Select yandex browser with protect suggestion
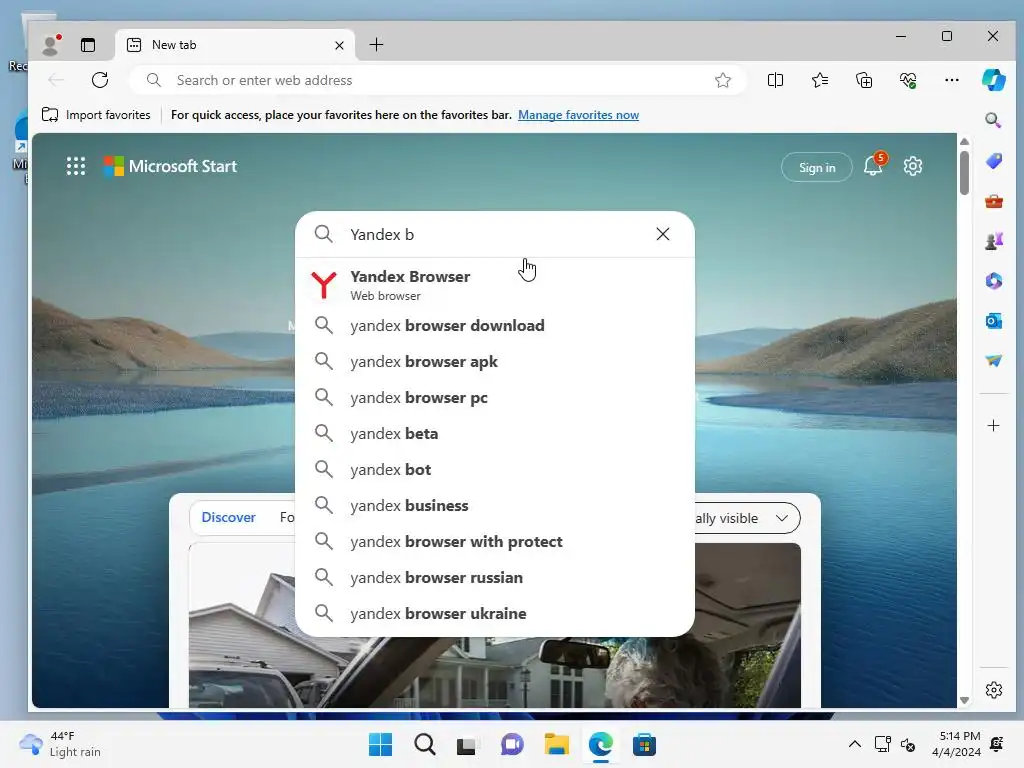This screenshot has width=1024, height=768. (495, 541)
